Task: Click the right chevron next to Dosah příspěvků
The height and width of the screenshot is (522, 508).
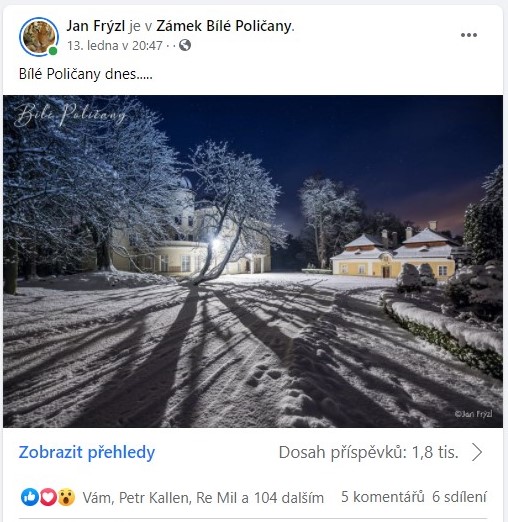Action: [477, 453]
